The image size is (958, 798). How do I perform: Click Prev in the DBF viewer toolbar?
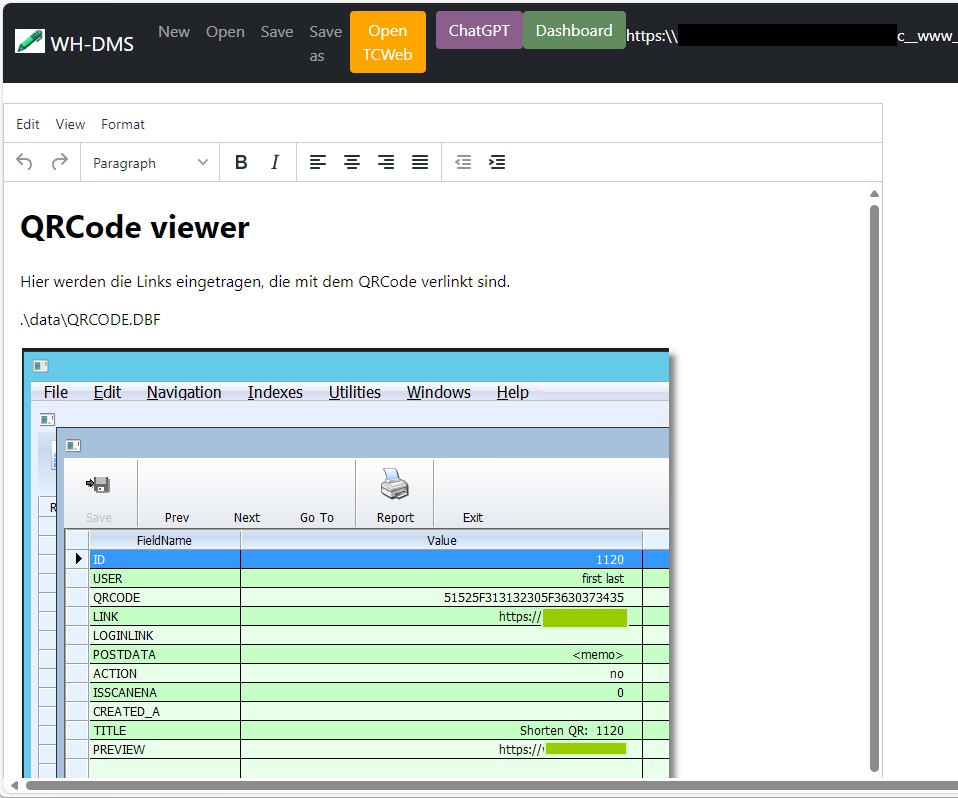177,518
